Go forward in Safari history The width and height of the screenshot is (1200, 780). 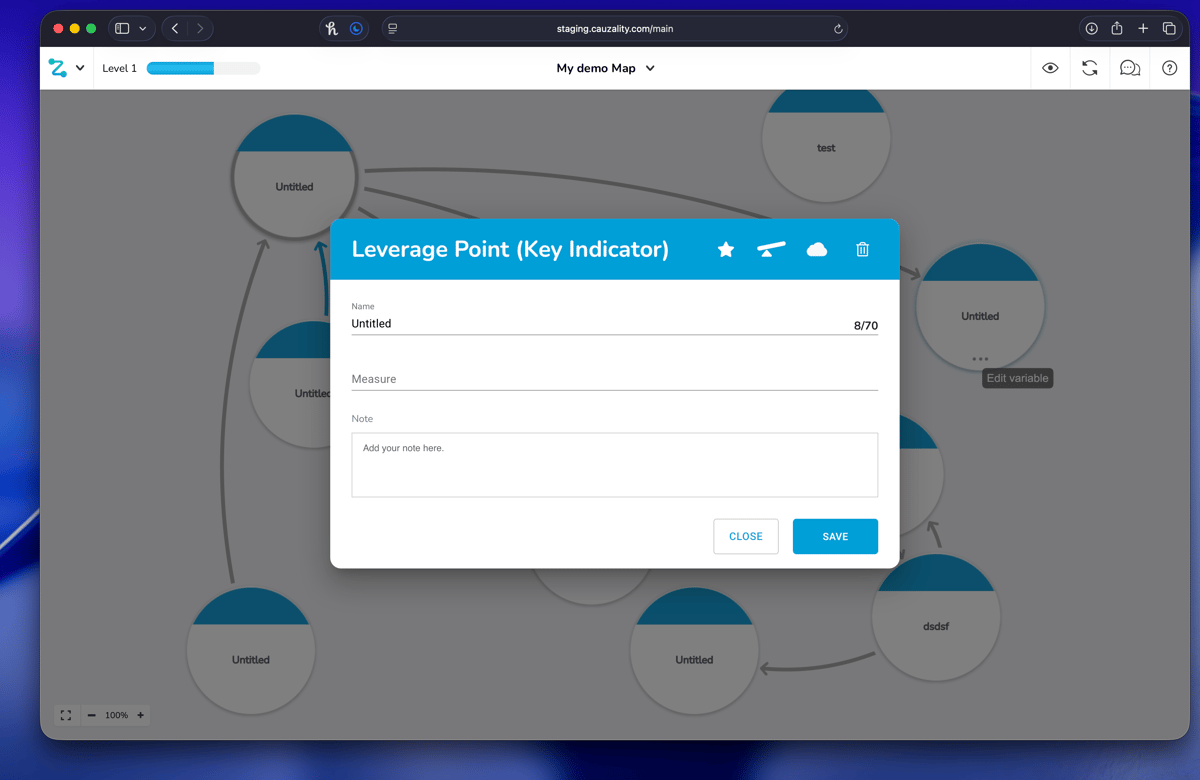(x=200, y=29)
